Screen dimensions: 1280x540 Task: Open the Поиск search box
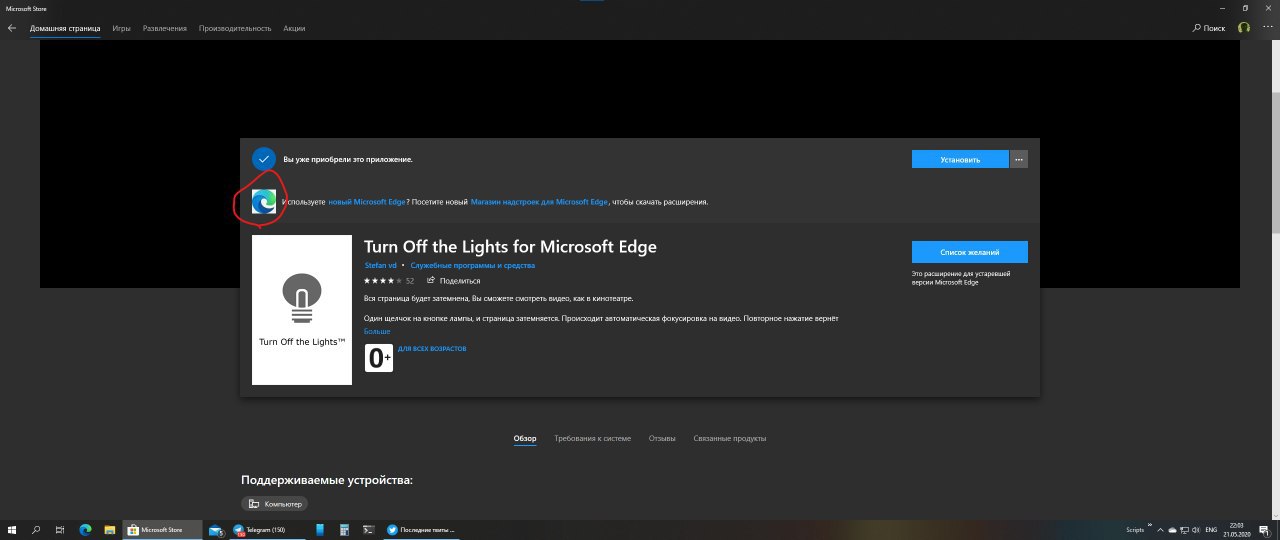tap(1209, 28)
